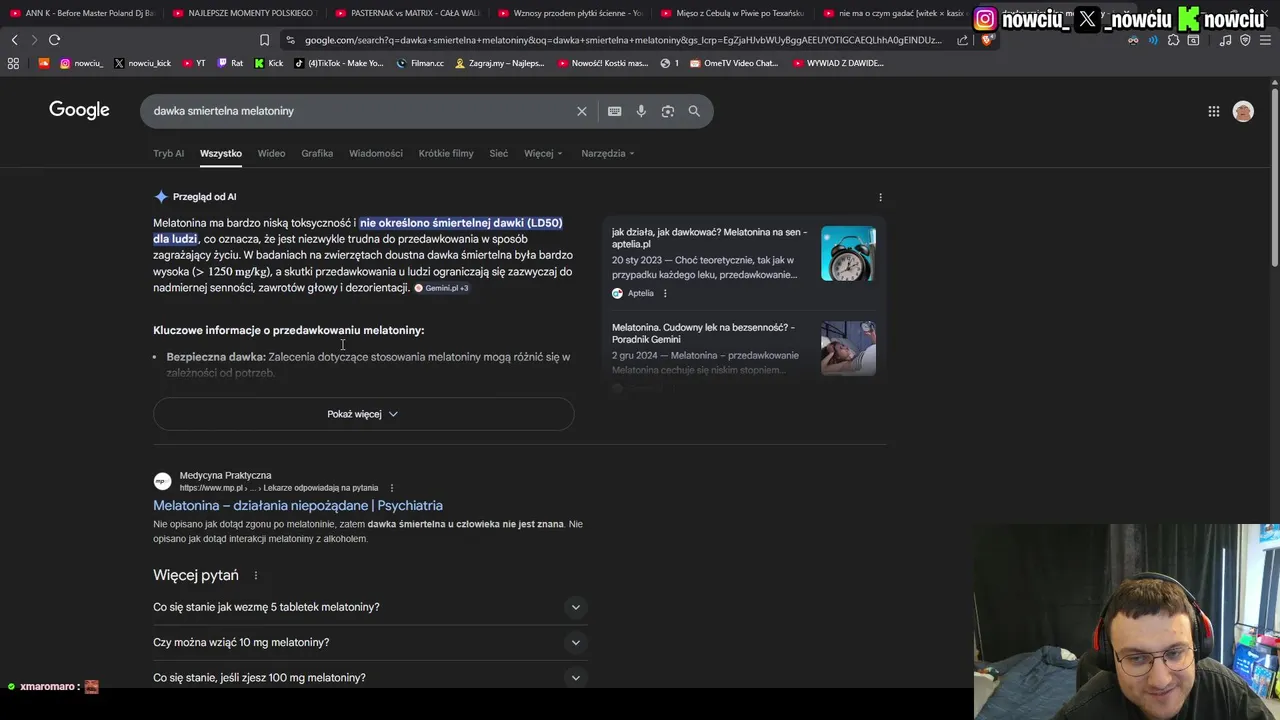Select the Wszystko tab
The height and width of the screenshot is (720, 1280).
pos(220,153)
